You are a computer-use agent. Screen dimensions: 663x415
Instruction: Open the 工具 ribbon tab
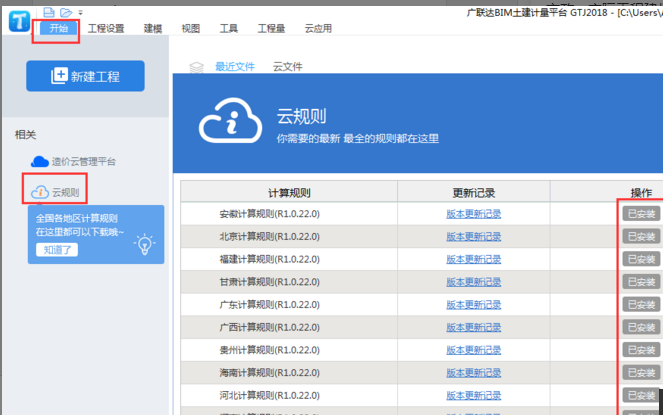[x=229, y=28]
